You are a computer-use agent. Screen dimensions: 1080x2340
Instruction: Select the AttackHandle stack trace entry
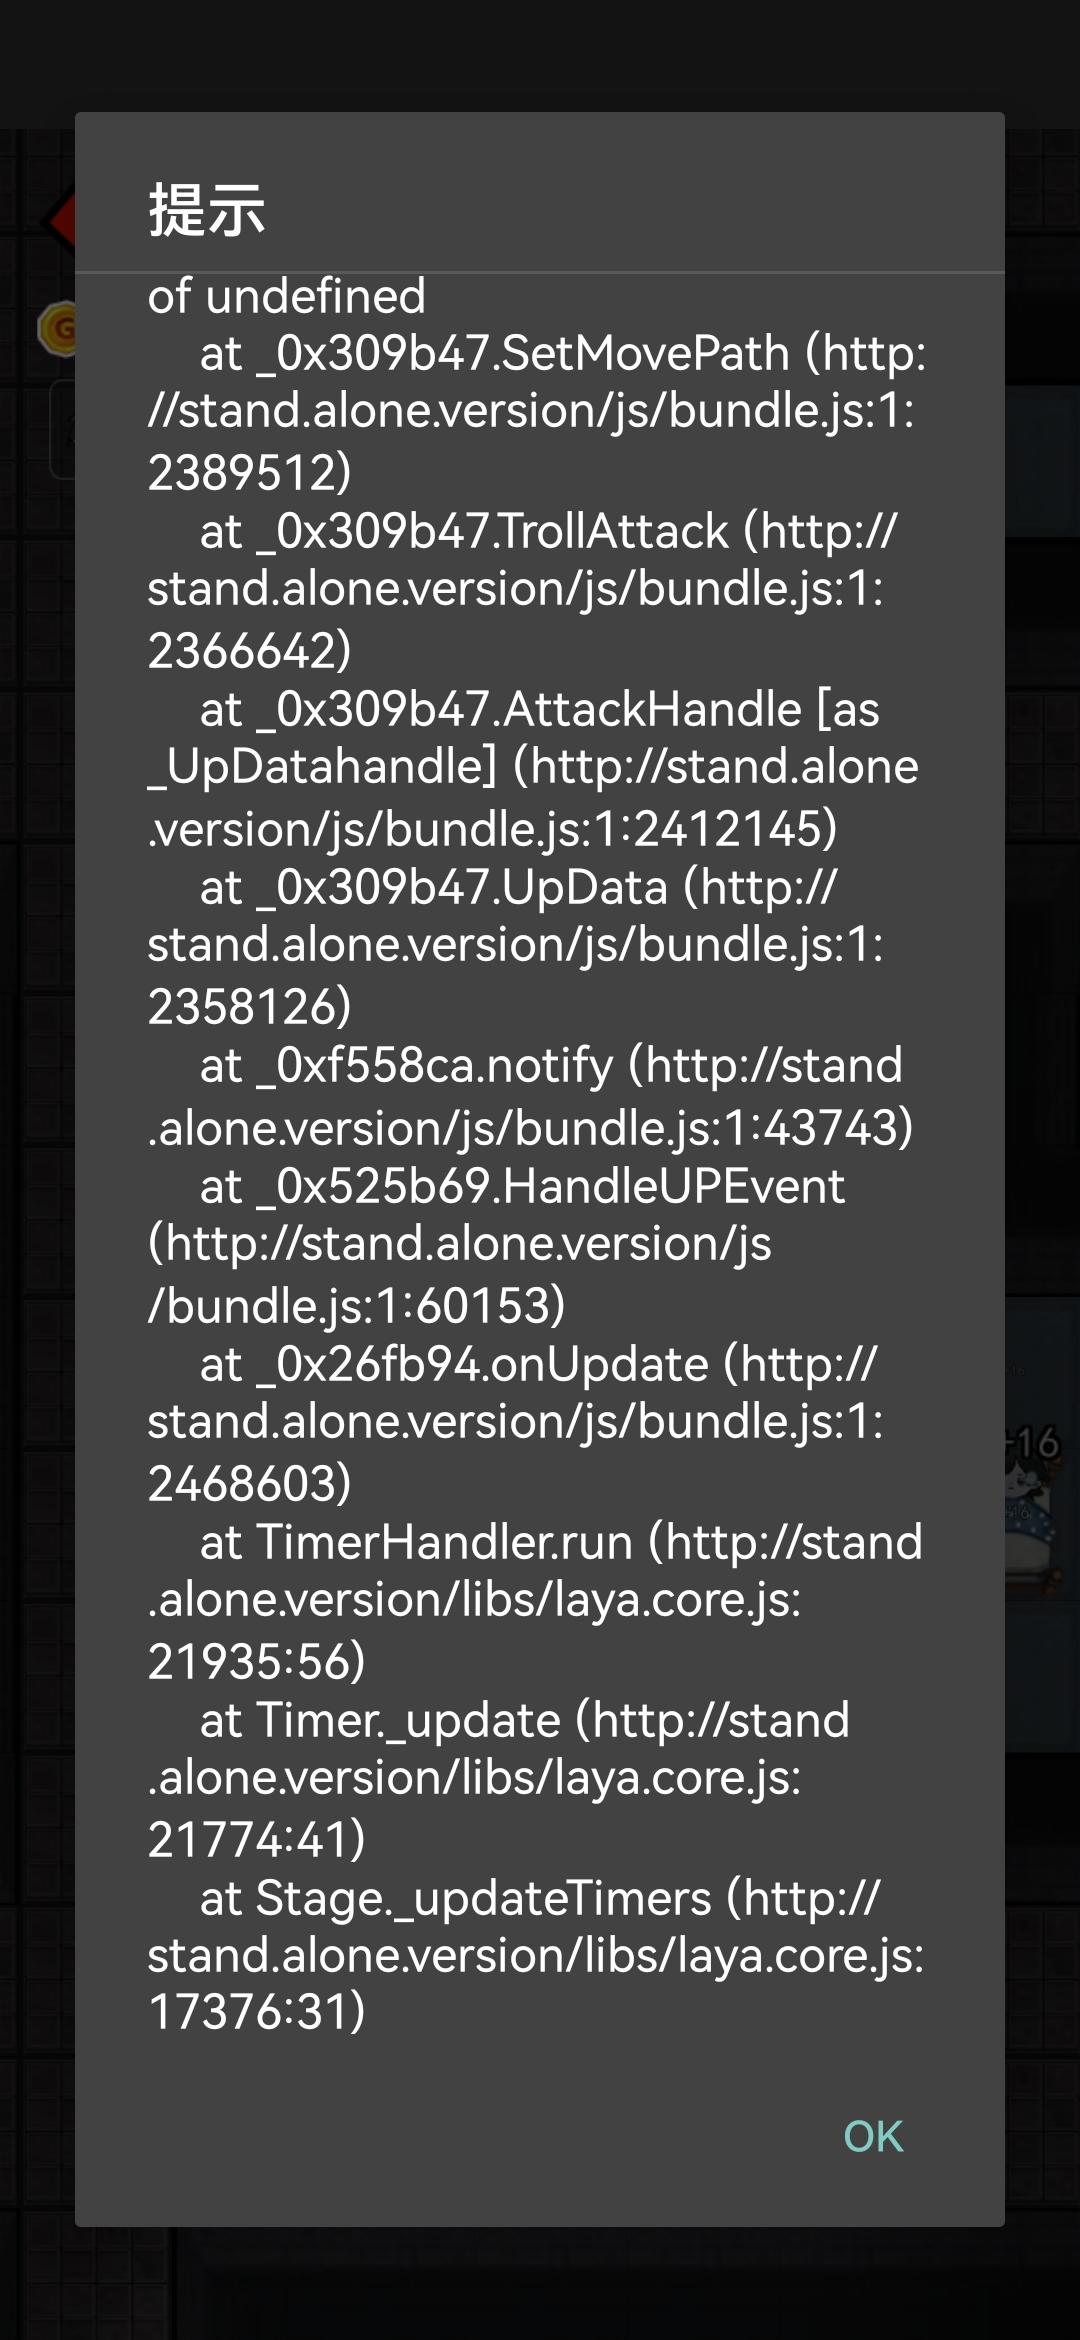tap(533, 768)
